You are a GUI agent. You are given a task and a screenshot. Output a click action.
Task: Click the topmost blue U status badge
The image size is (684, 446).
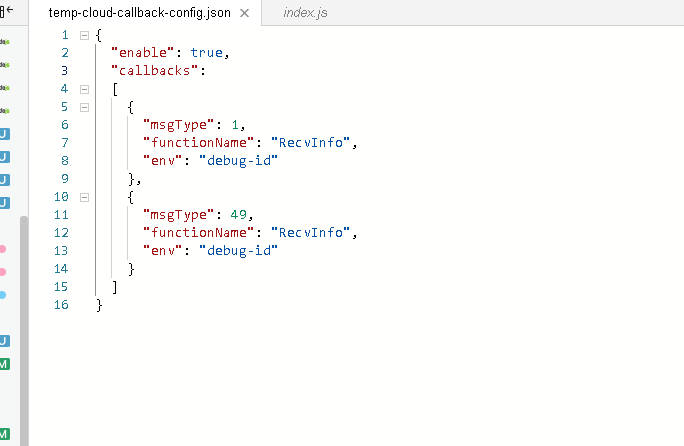[4, 134]
